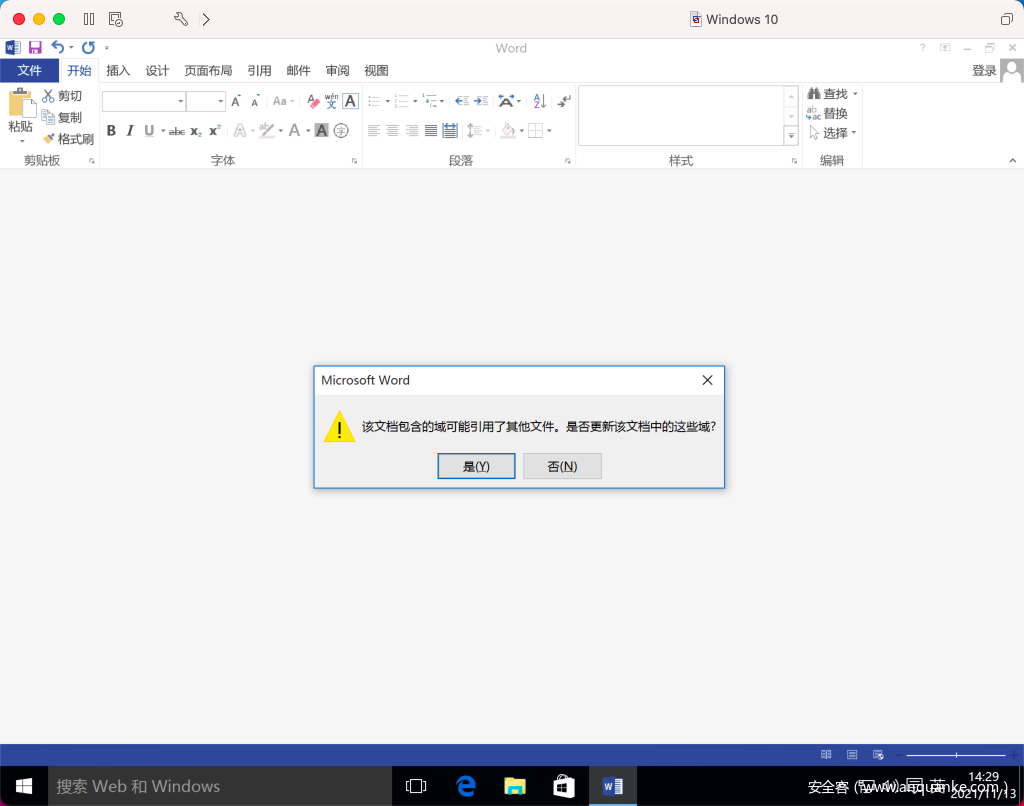Toggle Bold formatting button

coord(111,130)
